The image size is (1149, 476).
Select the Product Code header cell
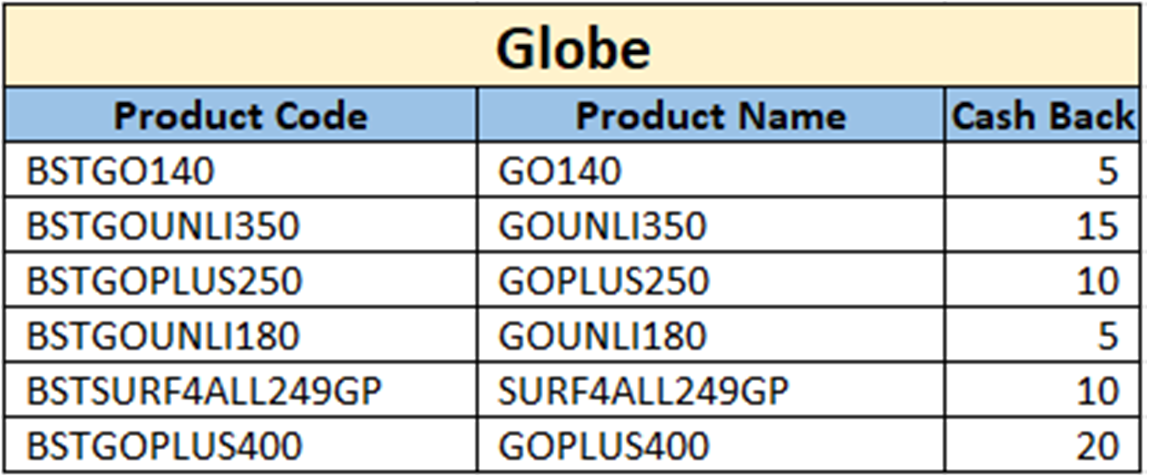240,116
